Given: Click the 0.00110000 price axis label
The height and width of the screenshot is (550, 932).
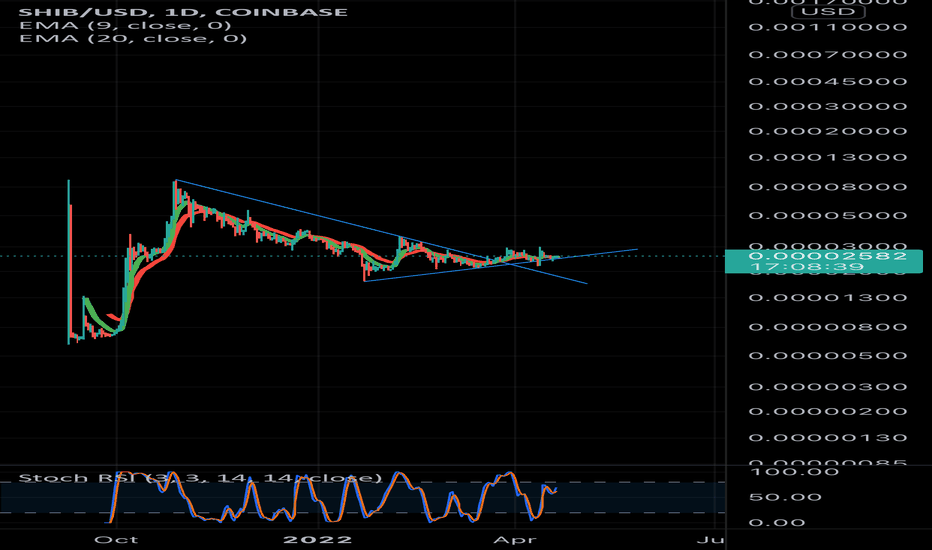Looking at the screenshot, I should [x=827, y=27].
